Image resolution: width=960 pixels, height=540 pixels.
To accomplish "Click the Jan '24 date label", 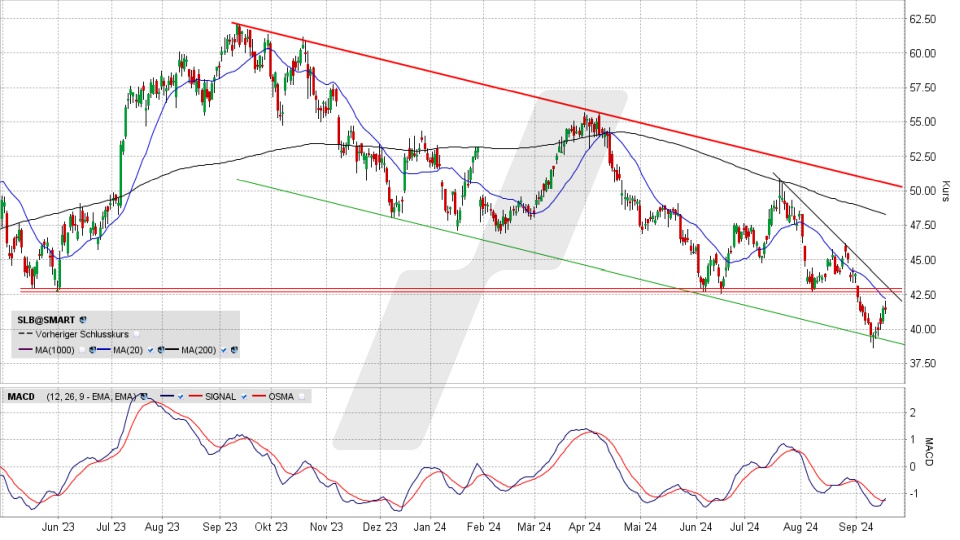I will click(430, 527).
